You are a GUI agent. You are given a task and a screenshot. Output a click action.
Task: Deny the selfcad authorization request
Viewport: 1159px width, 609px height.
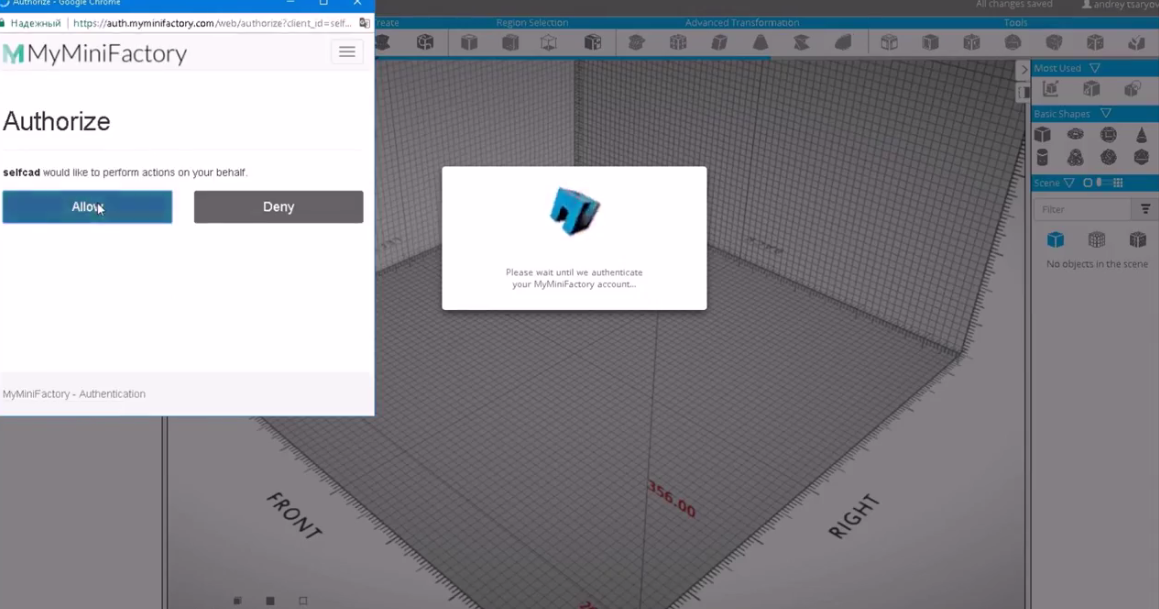pos(279,207)
